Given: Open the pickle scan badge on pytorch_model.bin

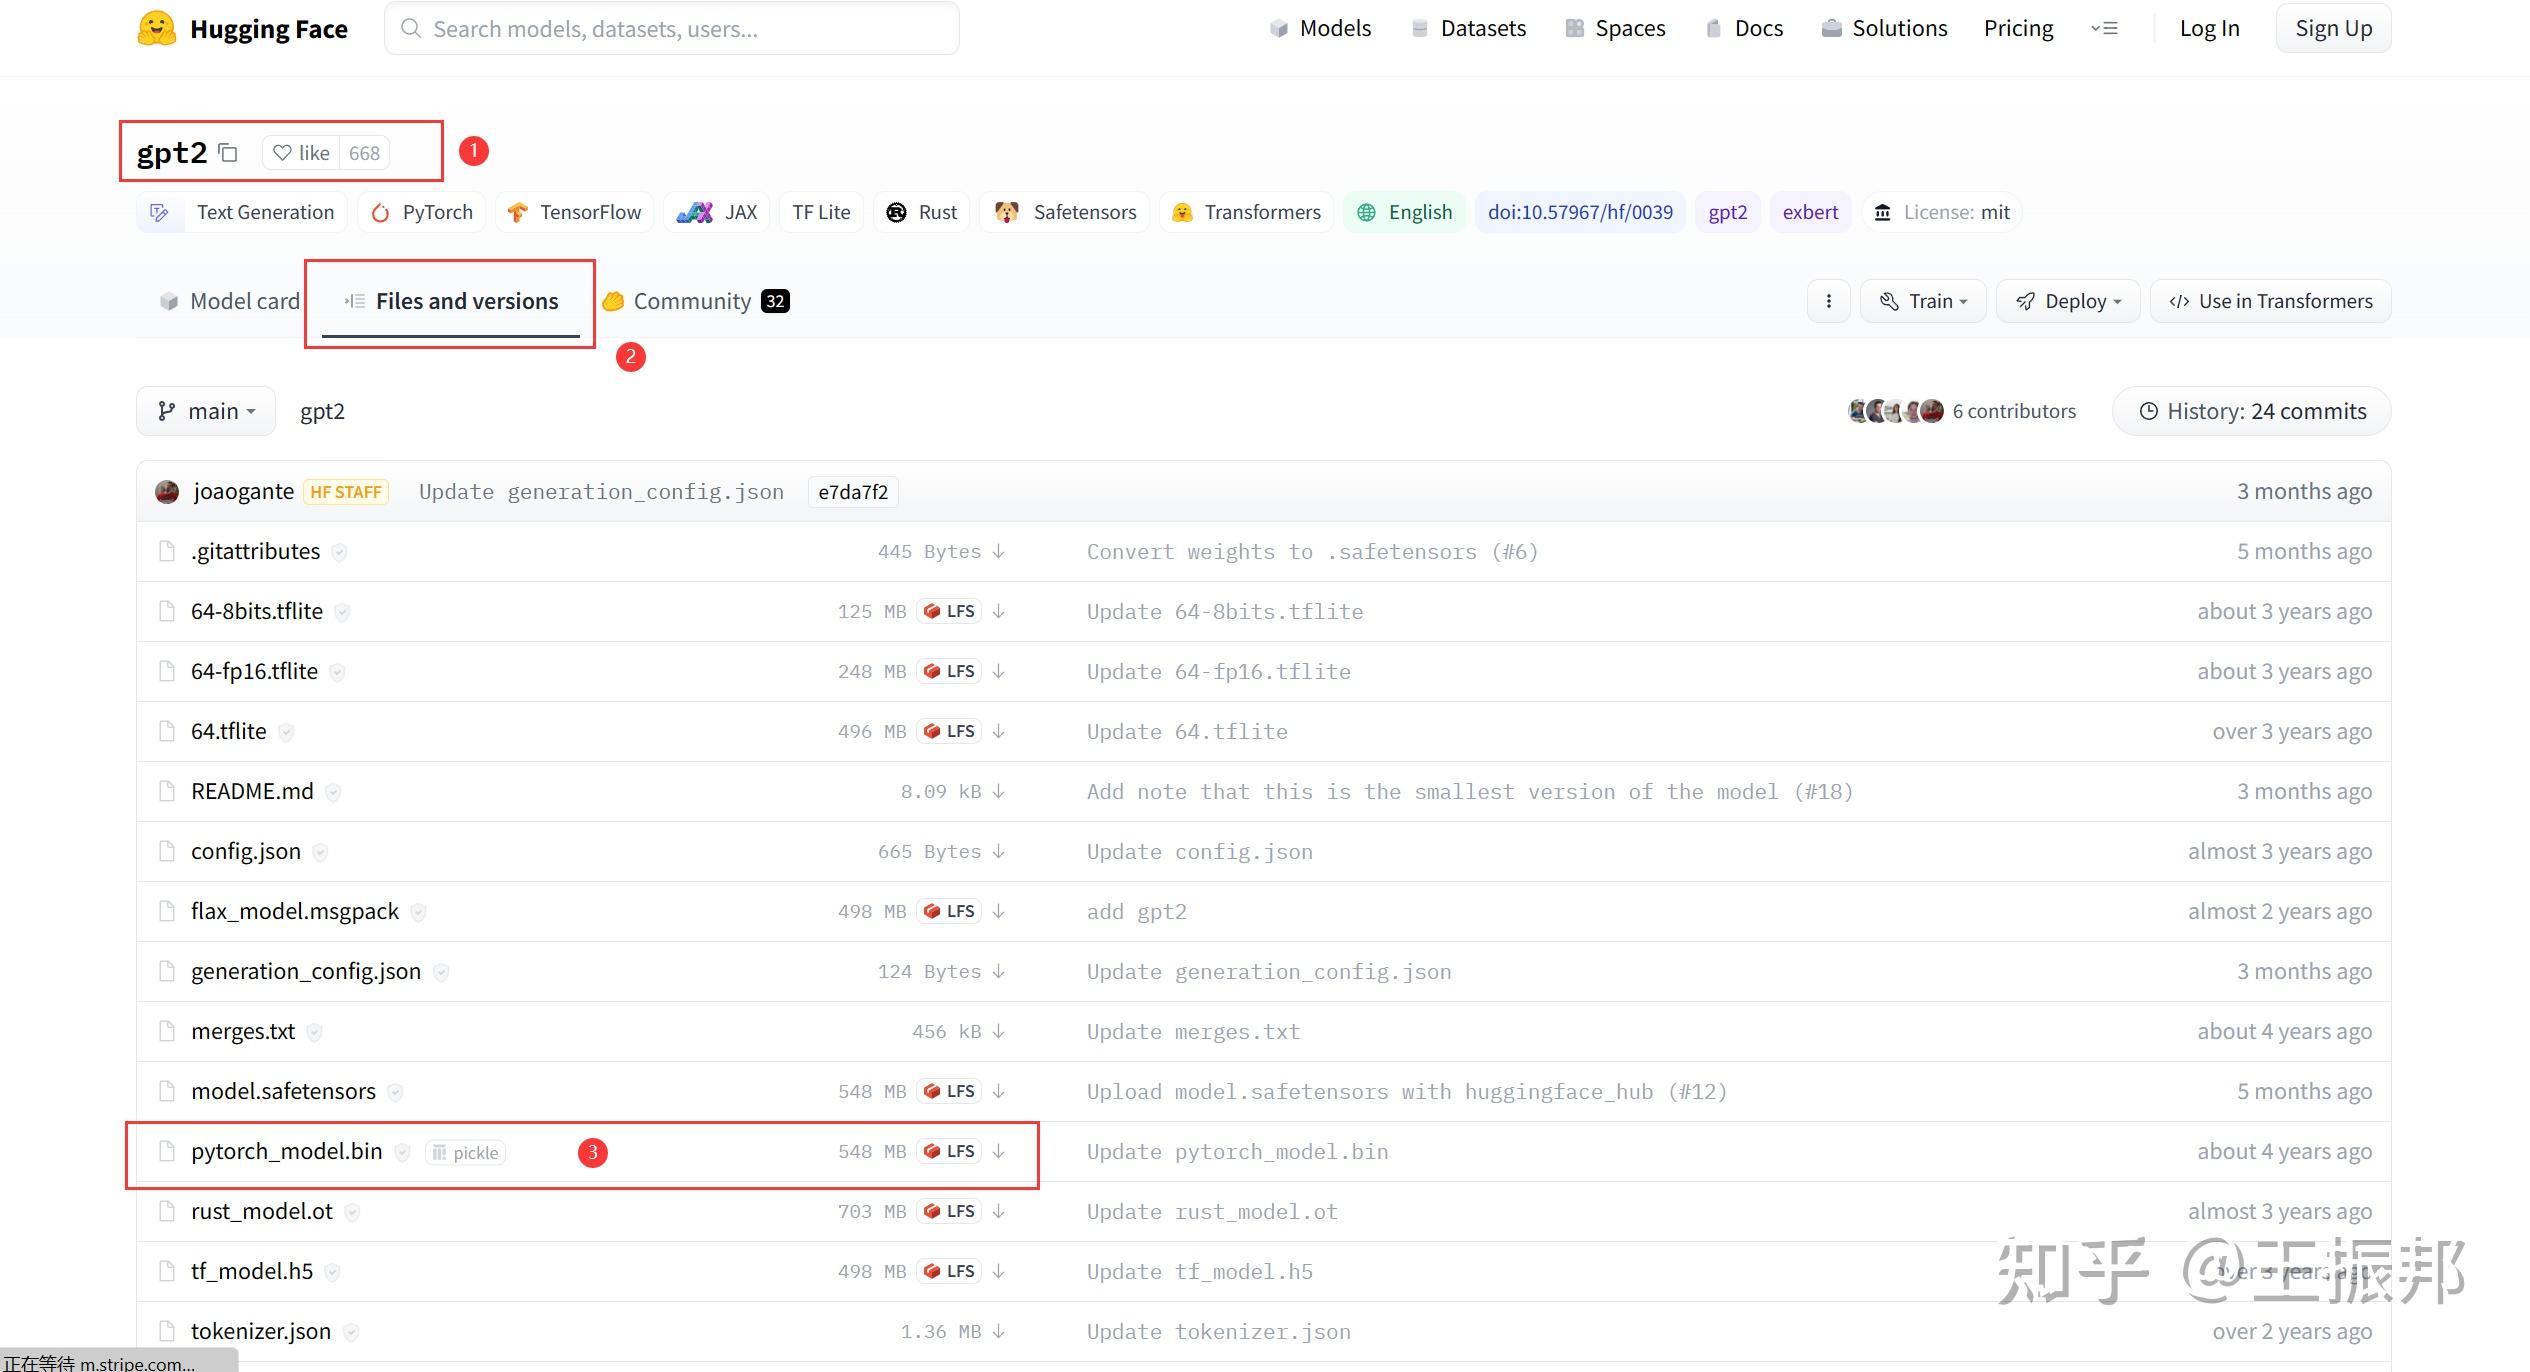Looking at the screenshot, I should pos(465,1152).
